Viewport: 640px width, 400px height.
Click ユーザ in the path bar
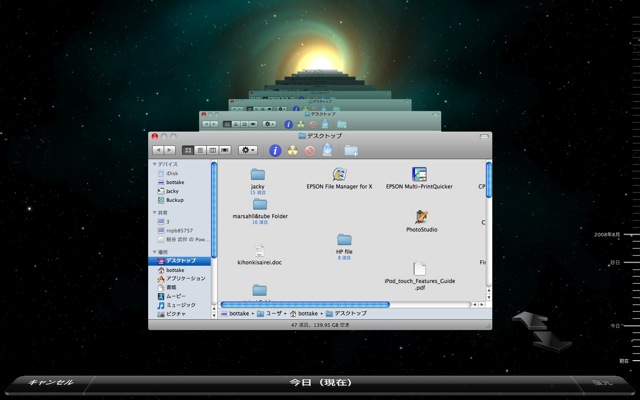(269, 313)
